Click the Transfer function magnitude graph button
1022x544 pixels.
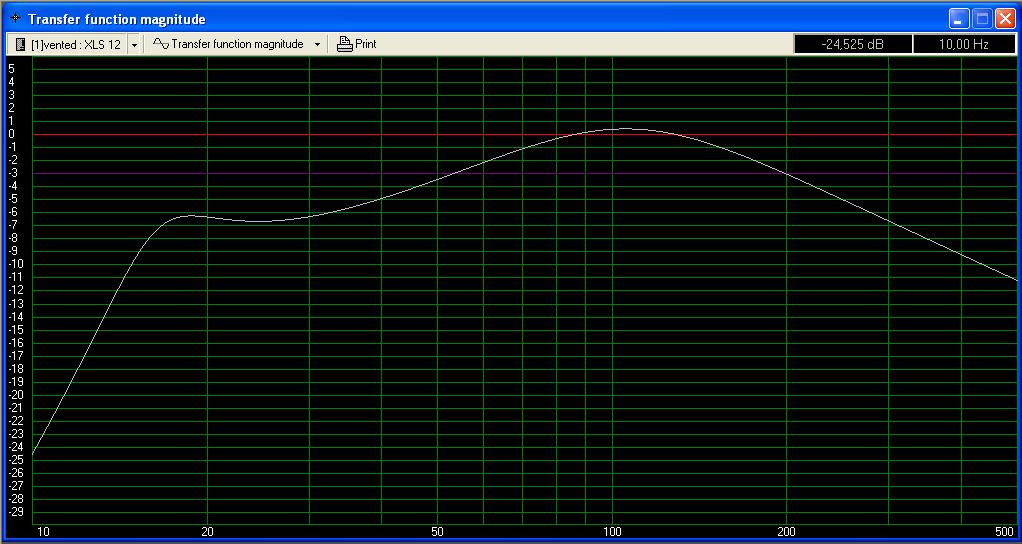click(x=228, y=44)
